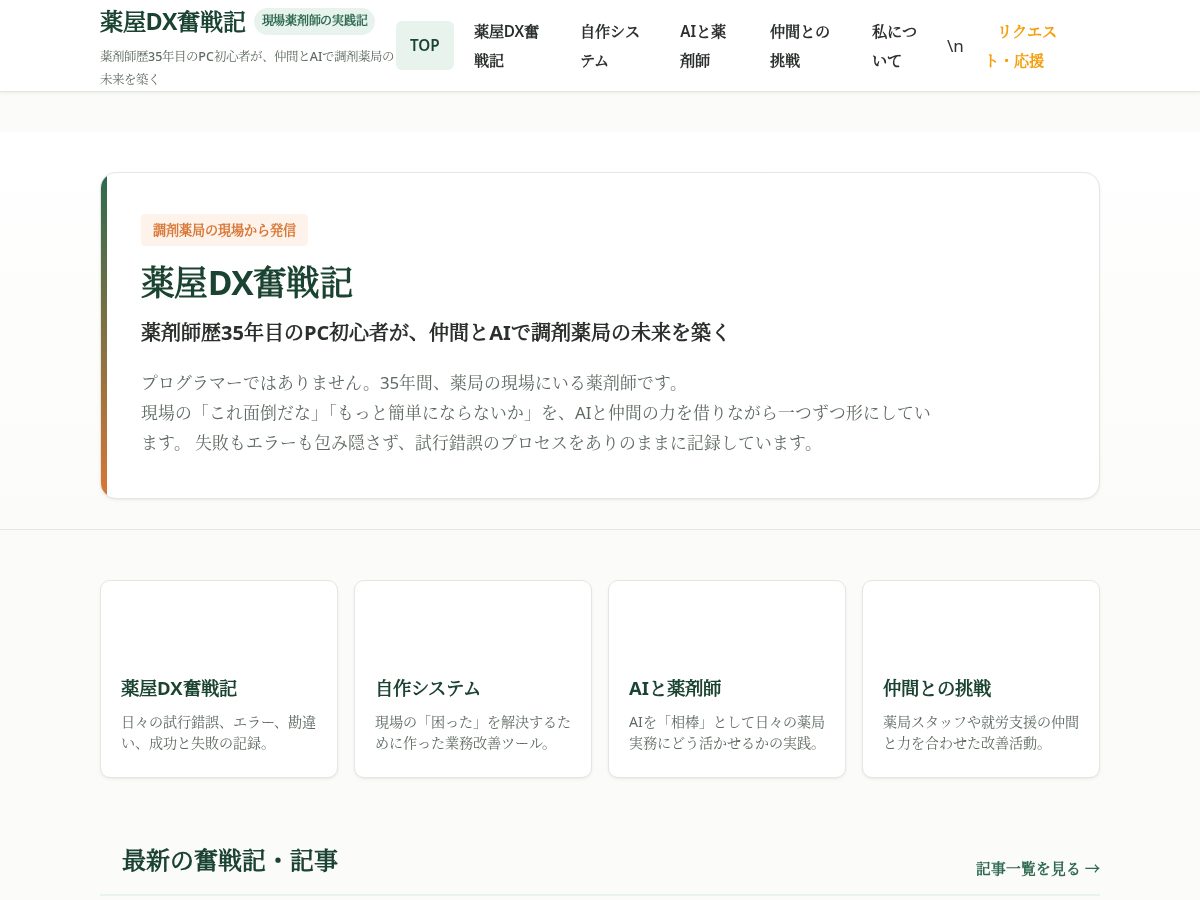Click the 最新の奮戦記・記事 section heading
This screenshot has height=900, width=1200.
[230, 860]
